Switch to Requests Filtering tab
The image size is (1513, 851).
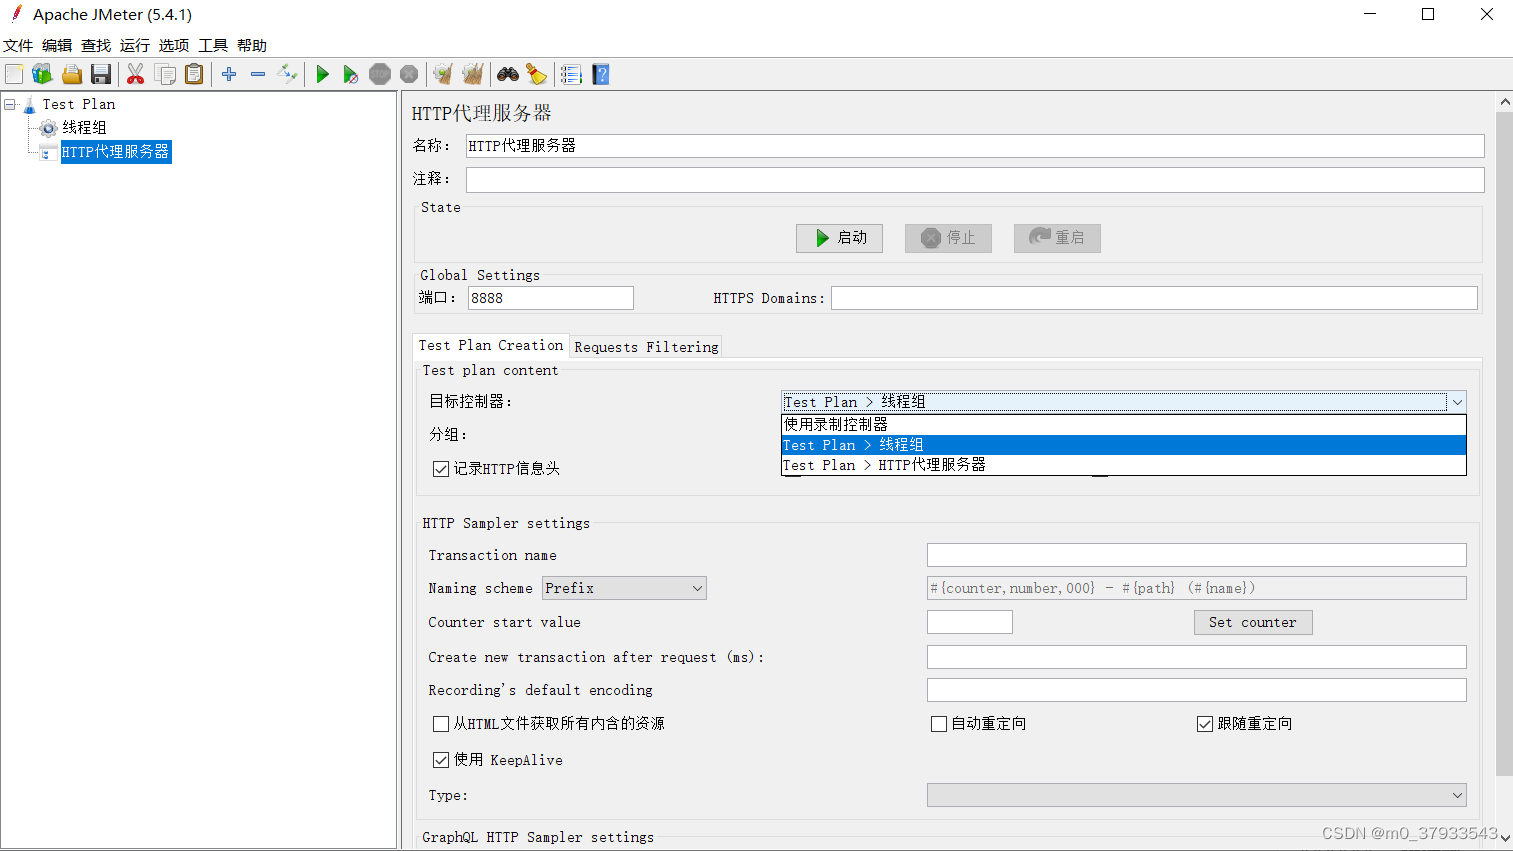[x=646, y=347]
